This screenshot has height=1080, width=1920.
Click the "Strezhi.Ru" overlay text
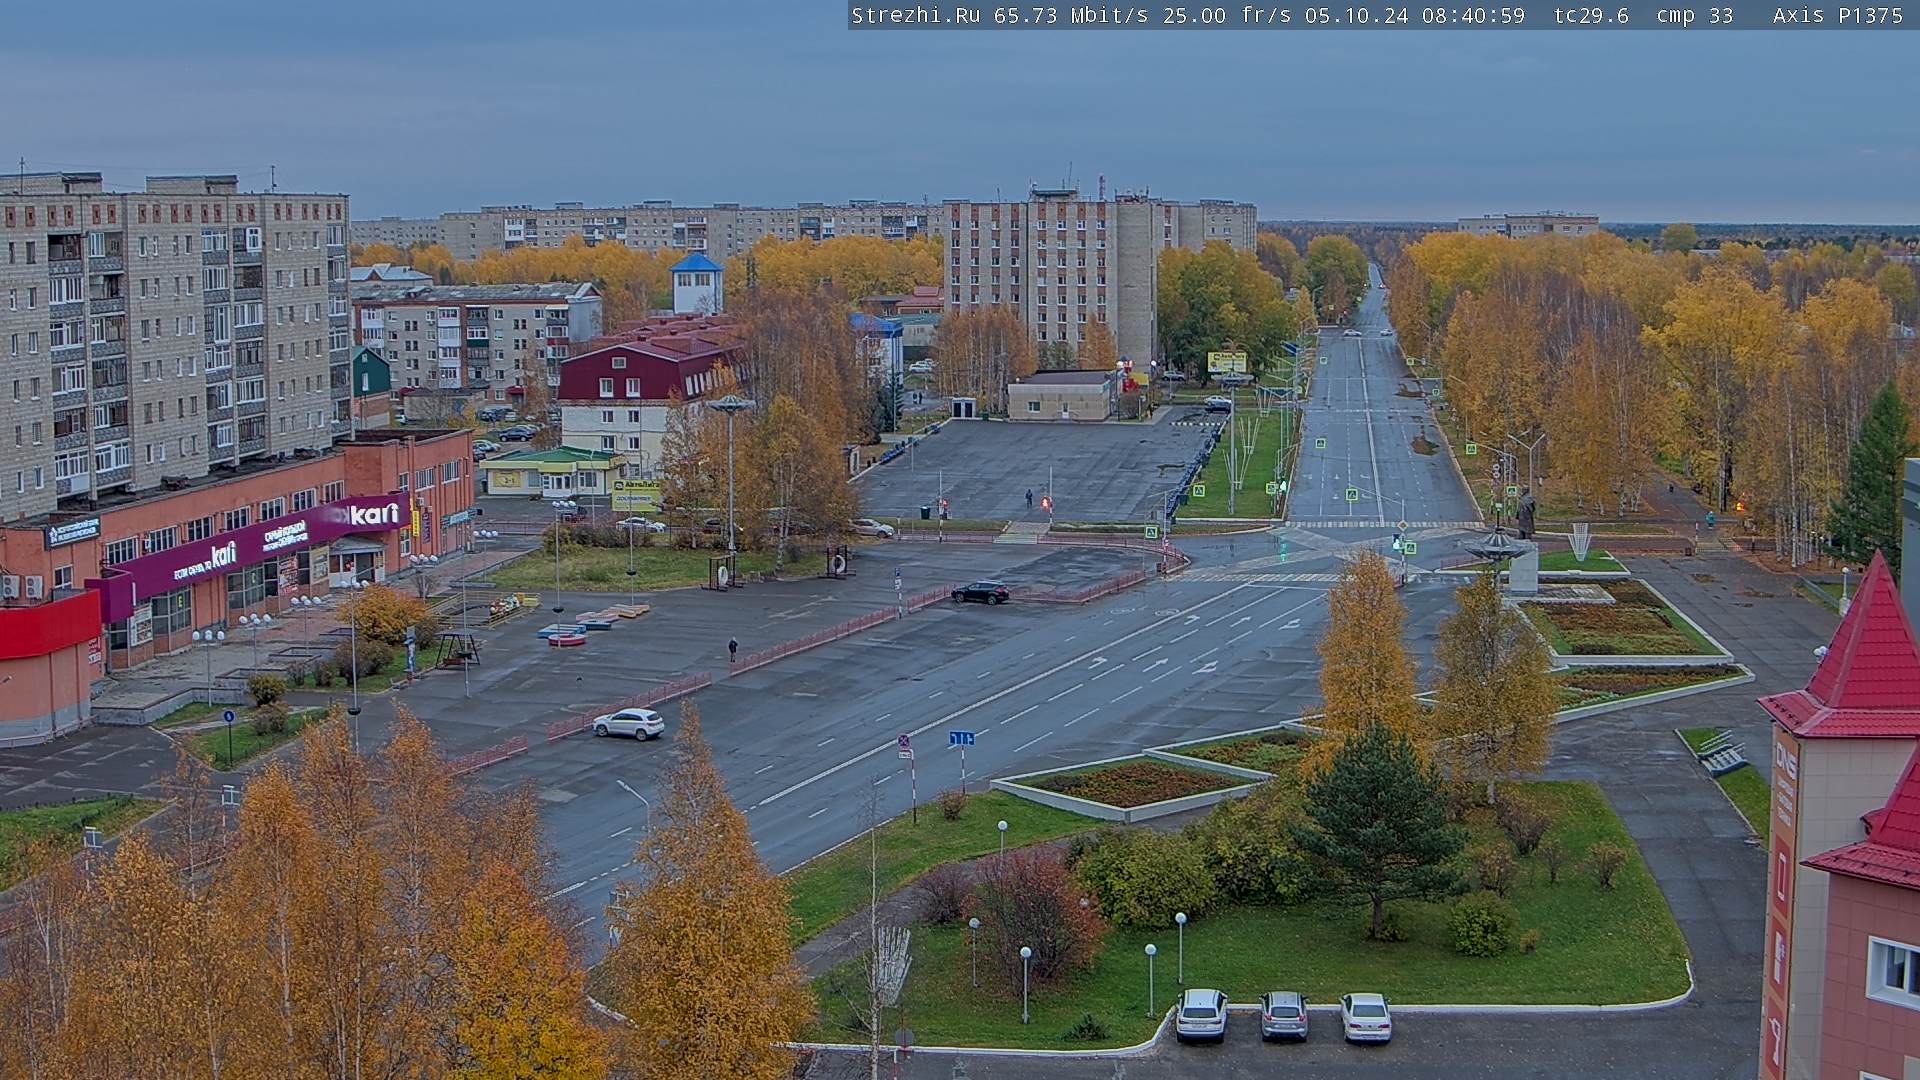click(915, 15)
